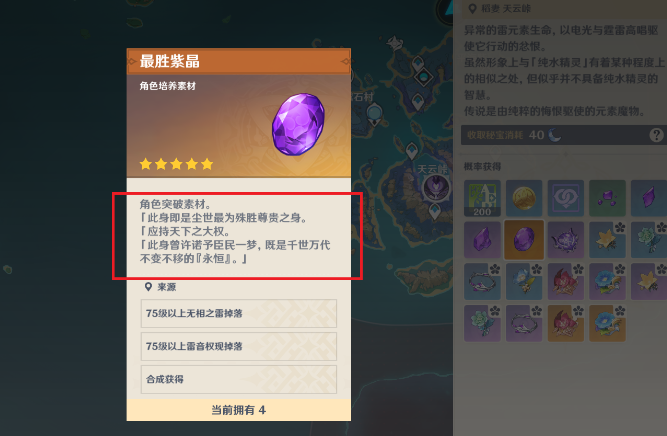Click the diamond-shaped domain map marker
This screenshot has width=667, height=436.
pos(424,77)
